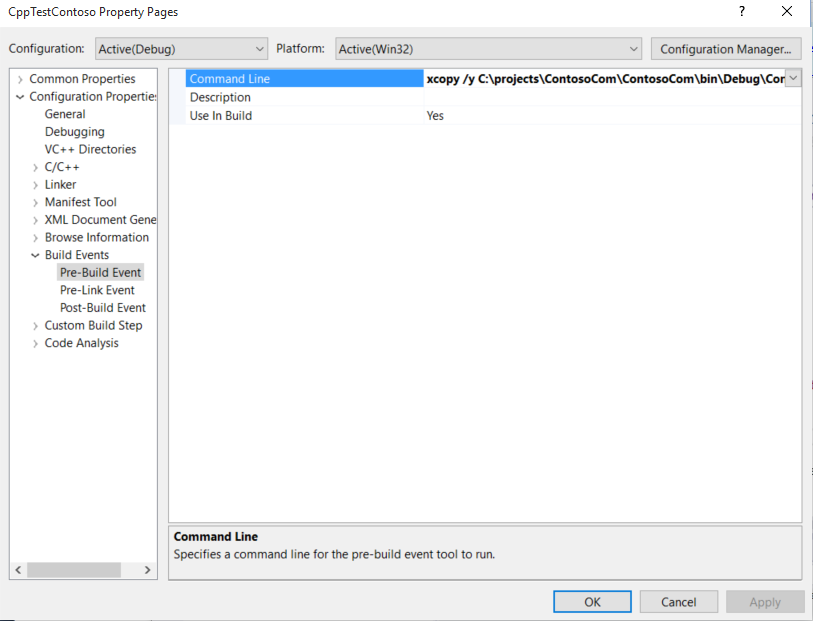Image resolution: width=813 pixels, height=621 pixels.
Task: Select the Post-Build Event item
Action: click(102, 308)
